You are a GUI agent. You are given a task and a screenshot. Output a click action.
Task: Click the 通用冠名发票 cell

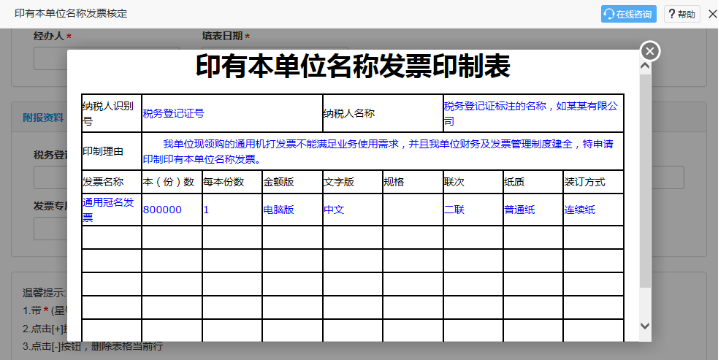[111, 210]
